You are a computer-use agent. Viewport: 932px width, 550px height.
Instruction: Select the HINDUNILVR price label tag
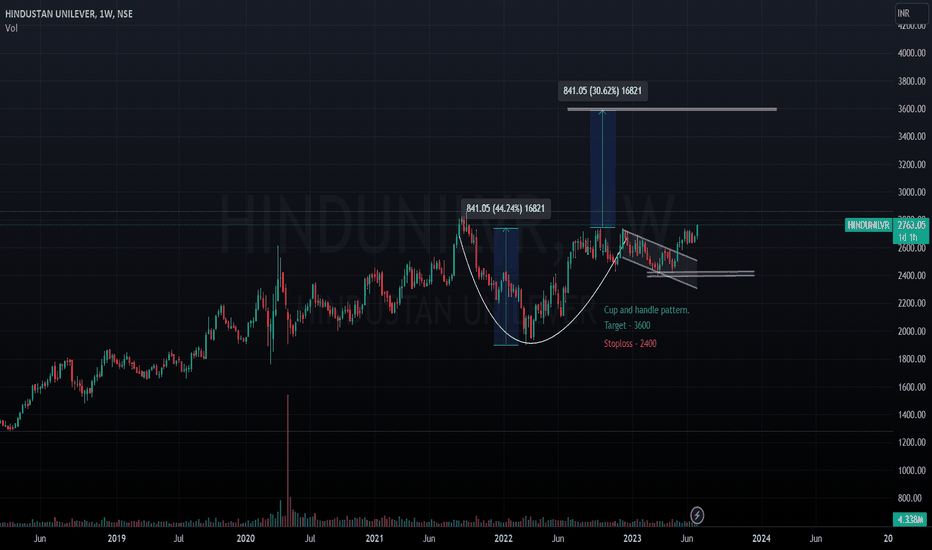coord(868,225)
